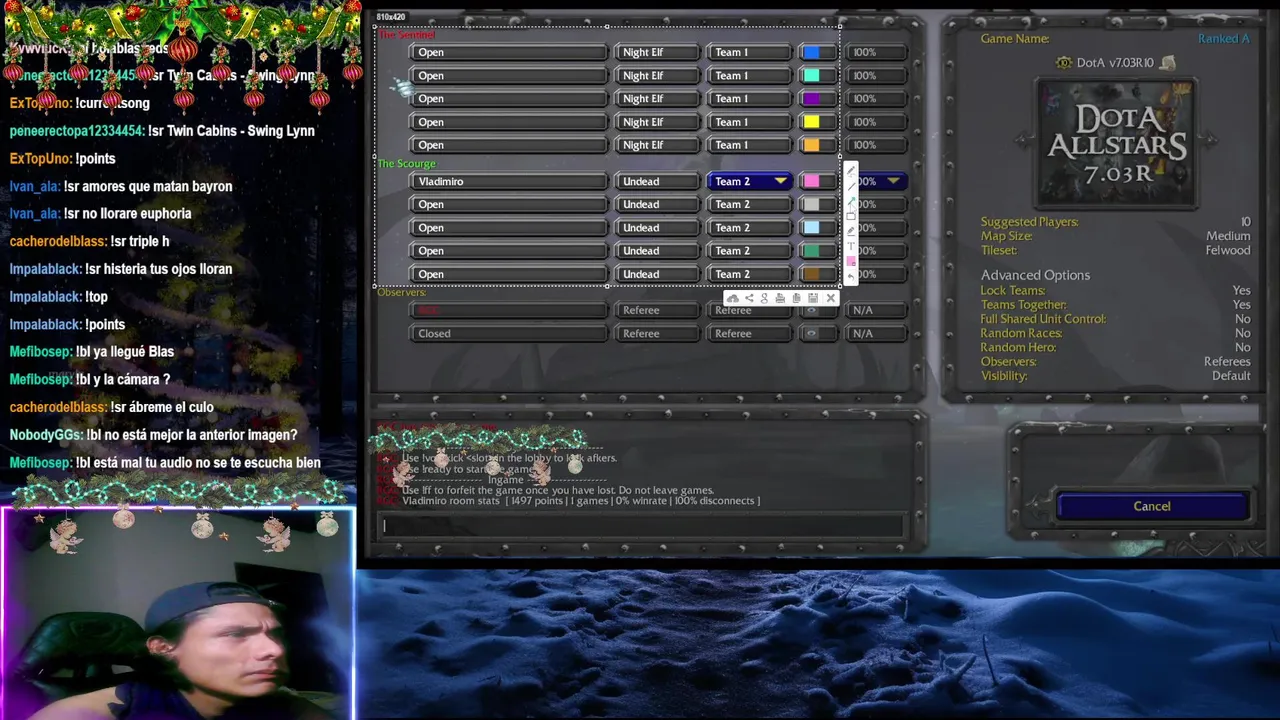Image resolution: width=1280 pixels, height=720 pixels.
Task: Open the pink color picker in Lightshot toolbar
Action: (851, 261)
